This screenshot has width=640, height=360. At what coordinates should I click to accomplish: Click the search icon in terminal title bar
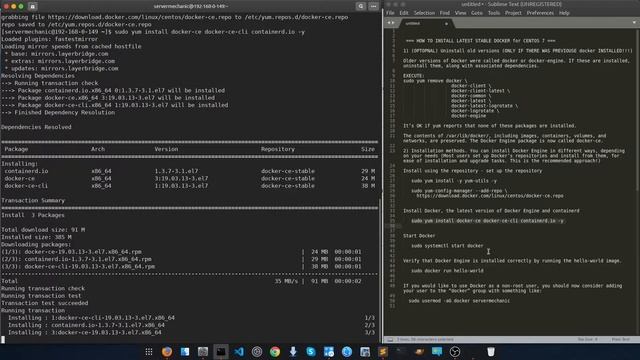coord(361,6)
